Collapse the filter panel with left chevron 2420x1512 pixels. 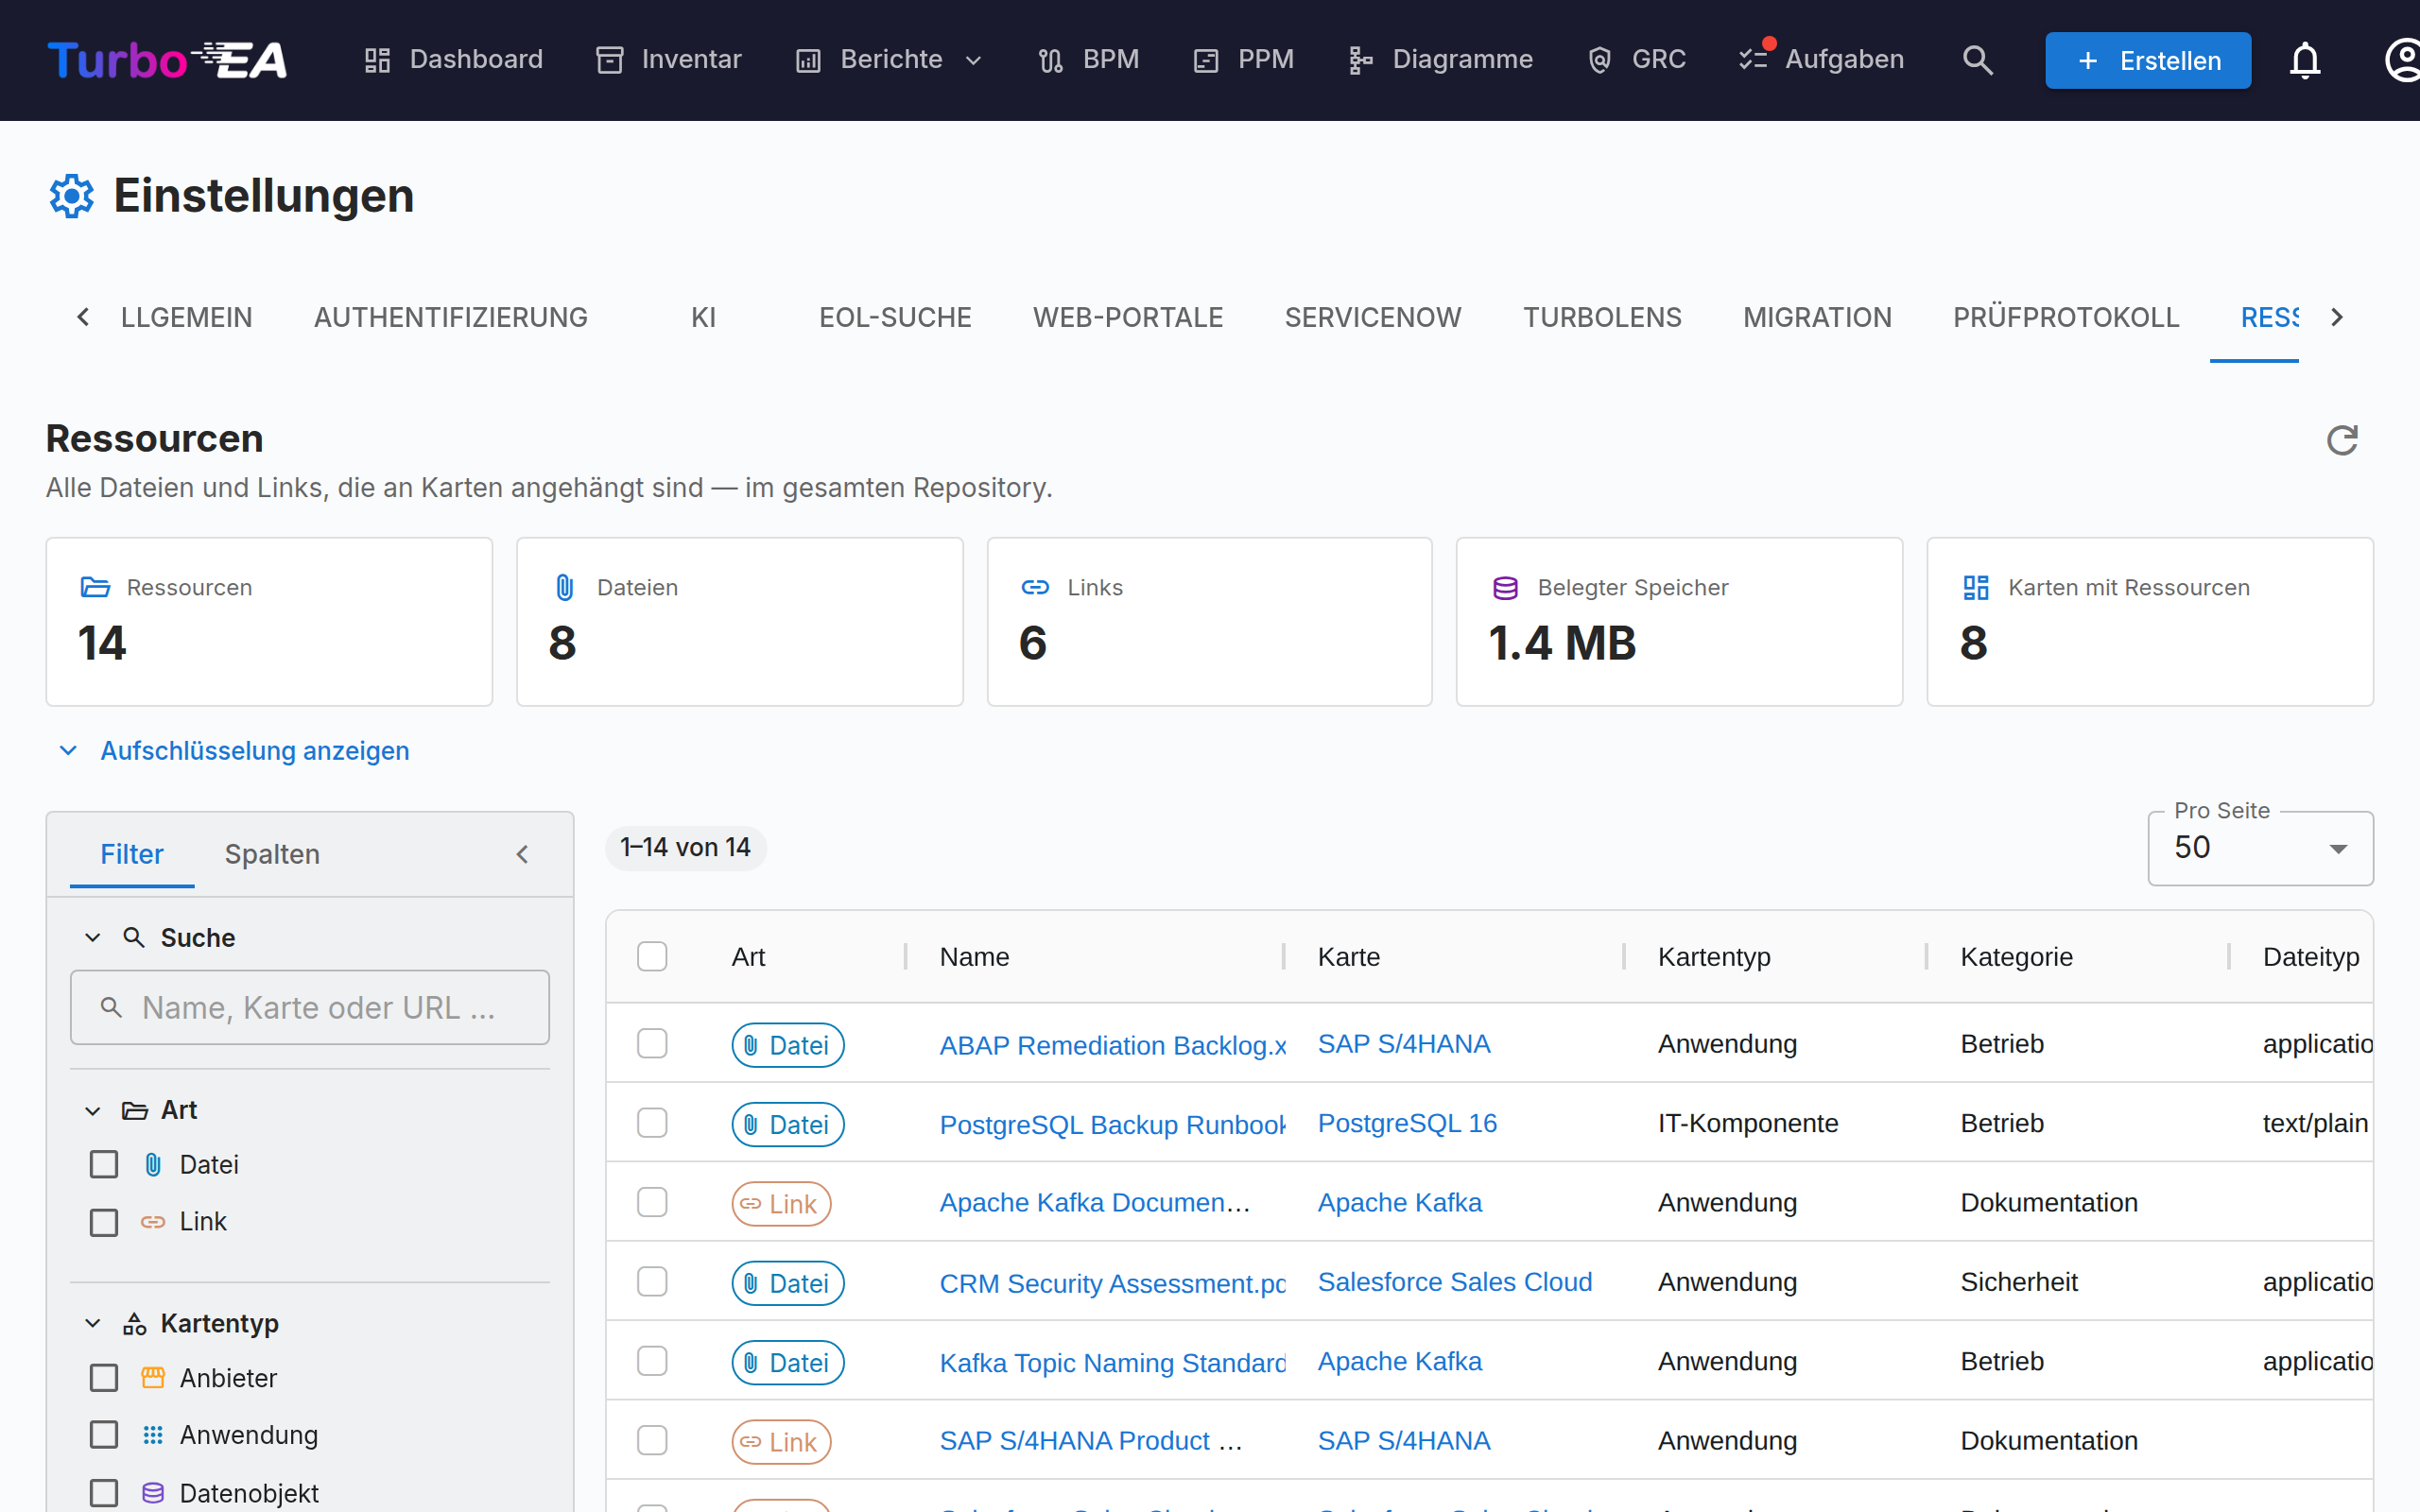coord(522,854)
